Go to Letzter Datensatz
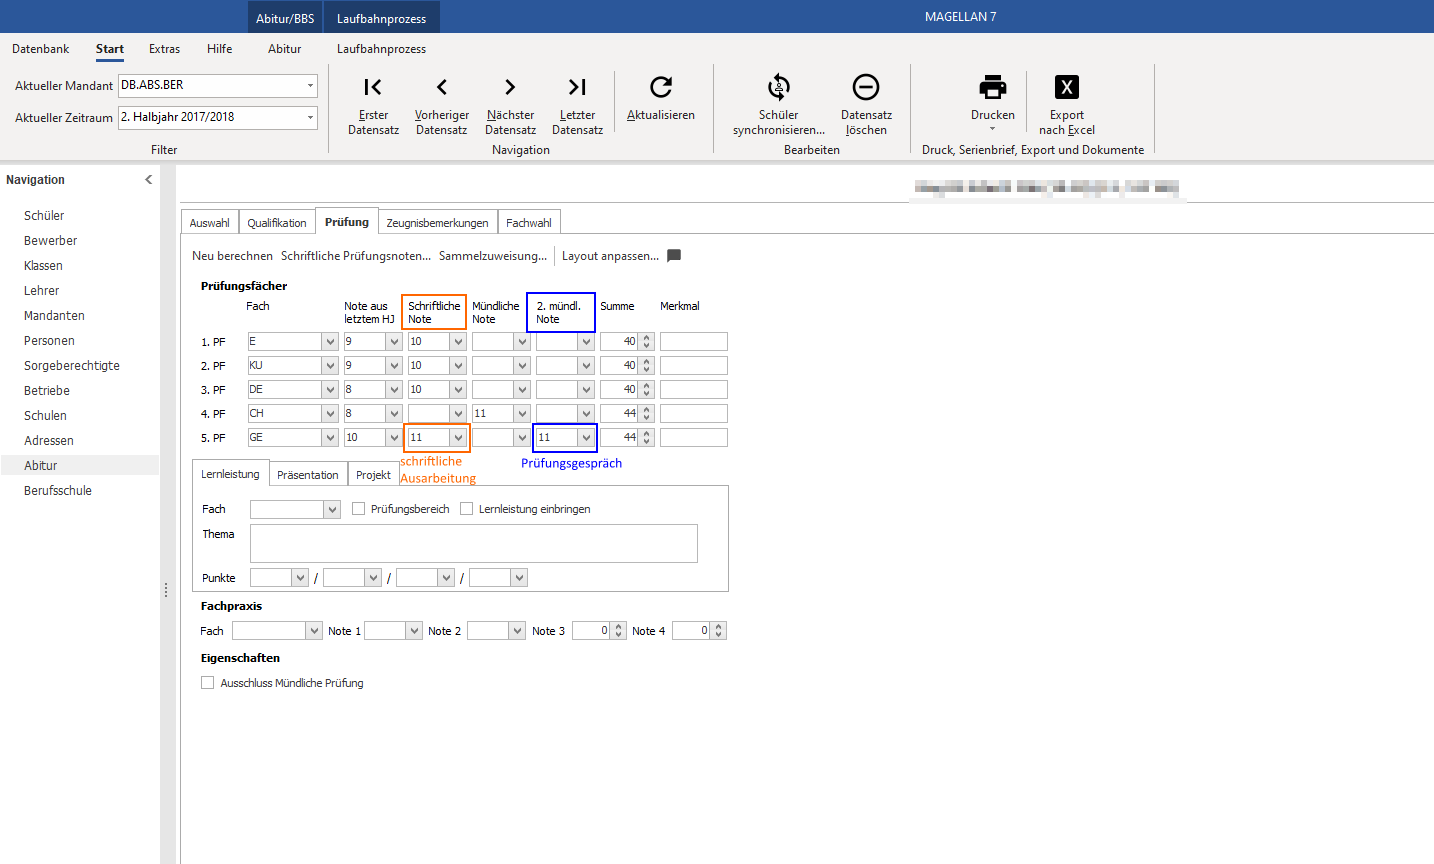Image resolution: width=1434 pixels, height=864 pixels. click(577, 87)
